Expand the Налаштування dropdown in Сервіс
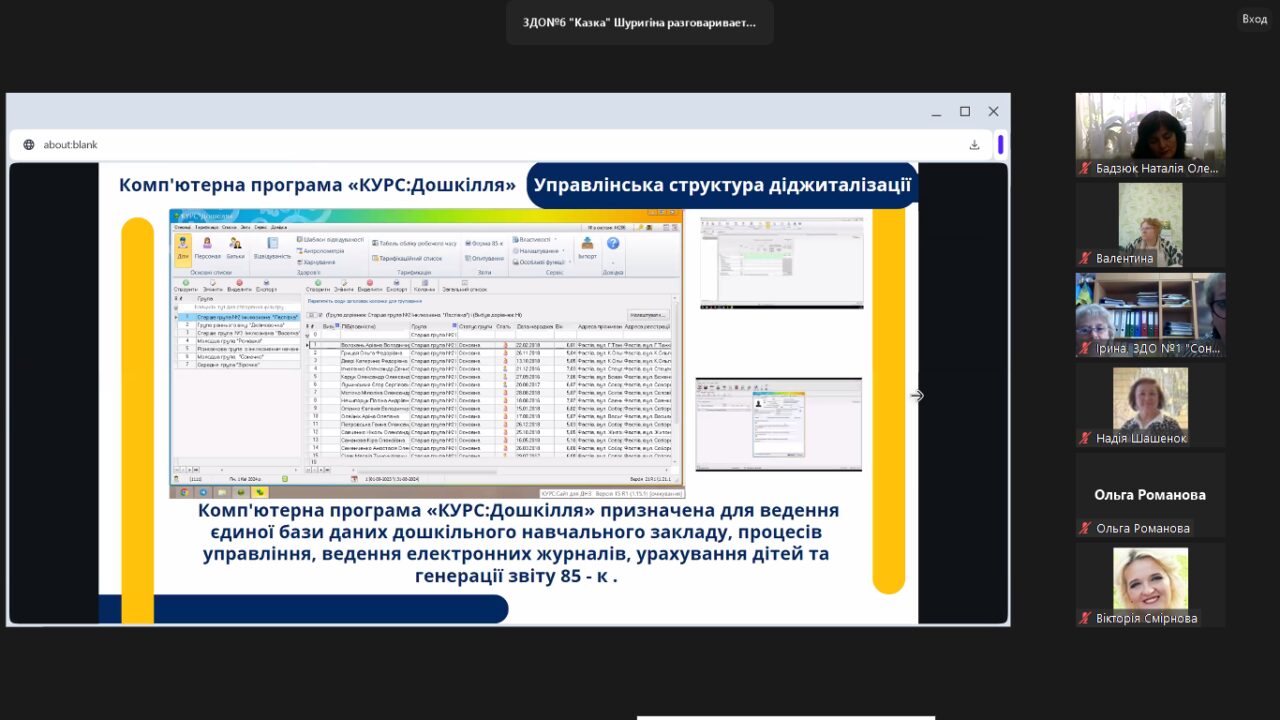1280x720 pixels. click(x=563, y=251)
